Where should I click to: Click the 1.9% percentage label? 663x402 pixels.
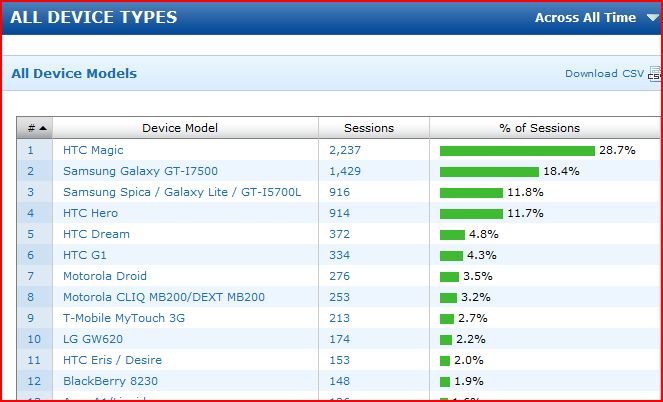click(x=469, y=381)
